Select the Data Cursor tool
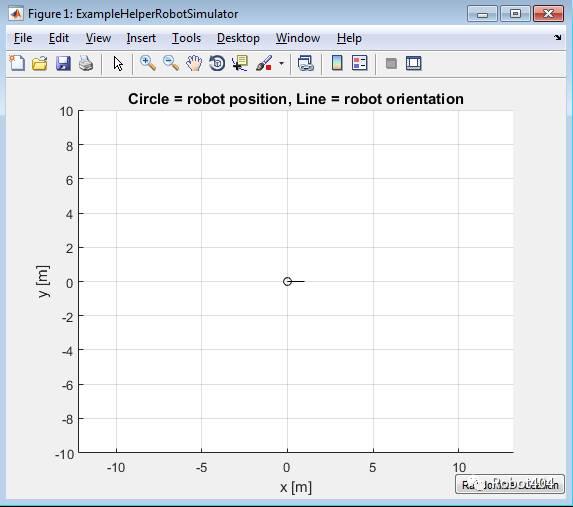 (x=240, y=63)
